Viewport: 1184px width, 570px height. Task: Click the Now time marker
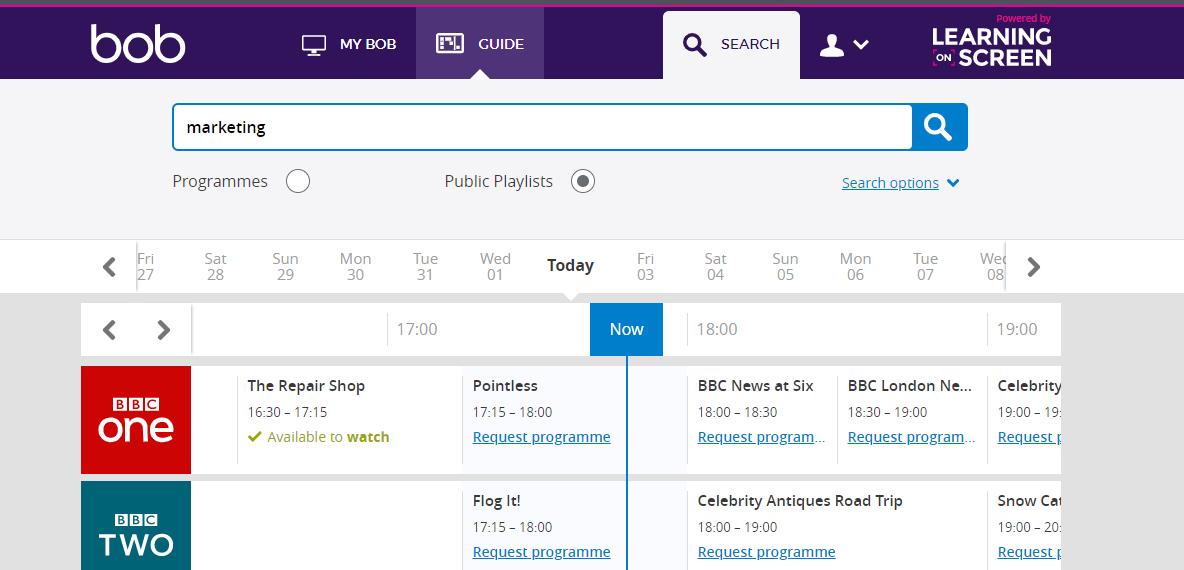626,329
